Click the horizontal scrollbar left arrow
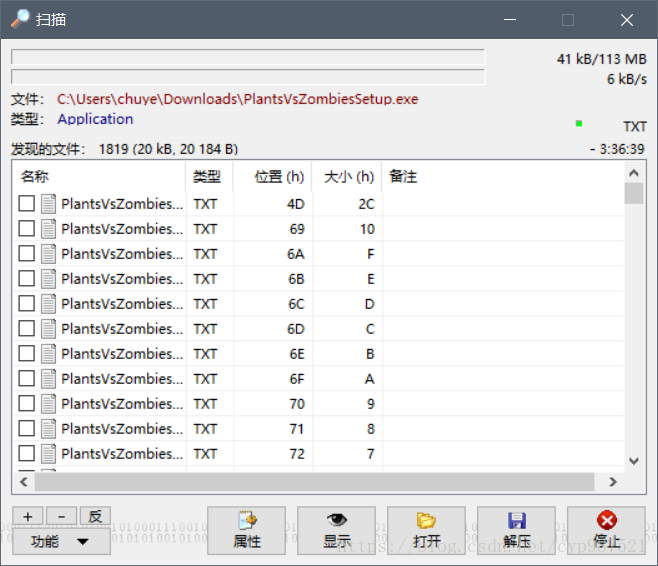Image resolution: width=658 pixels, height=566 pixels. click(24, 482)
